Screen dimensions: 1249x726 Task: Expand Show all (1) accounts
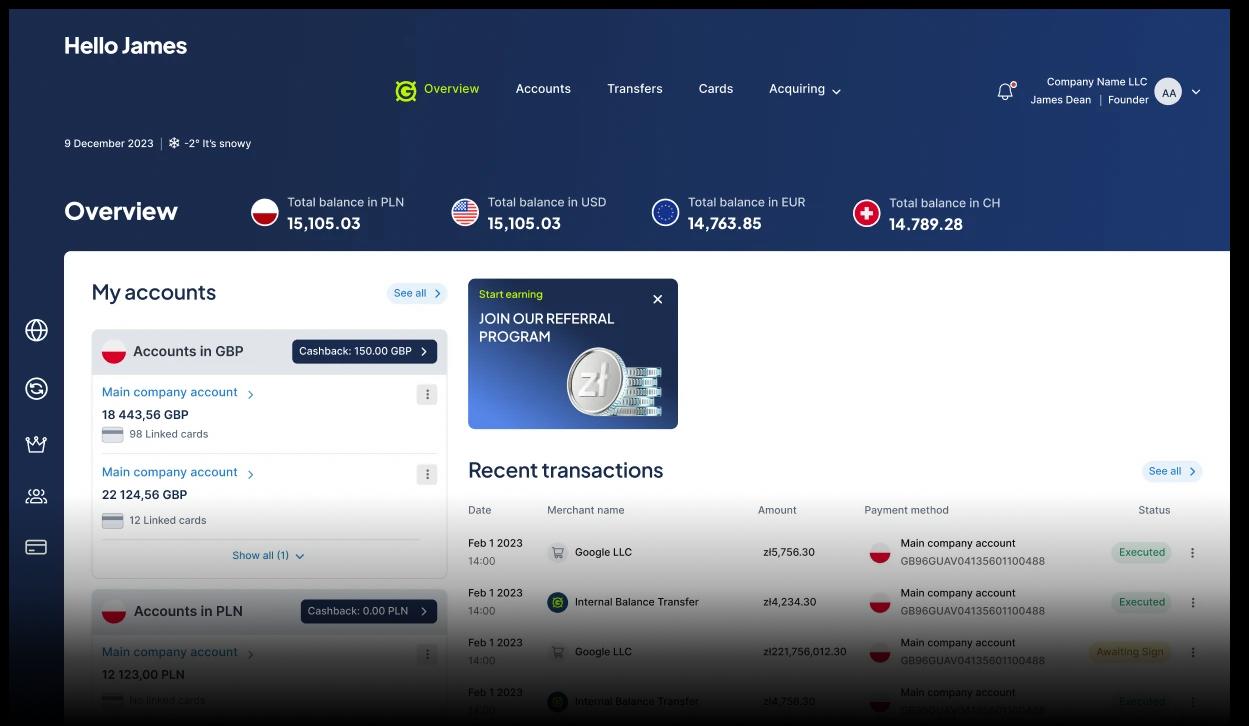[x=268, y=556]
